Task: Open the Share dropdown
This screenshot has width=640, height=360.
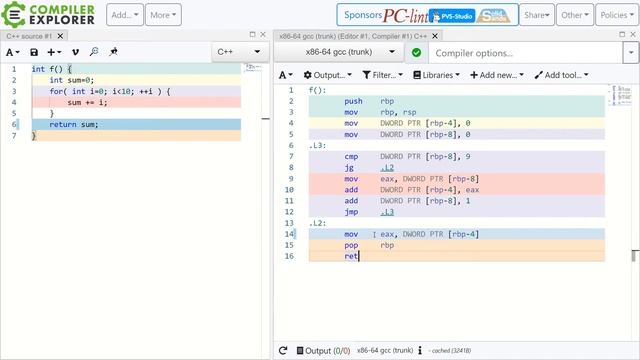Action: tap(537, 15)
